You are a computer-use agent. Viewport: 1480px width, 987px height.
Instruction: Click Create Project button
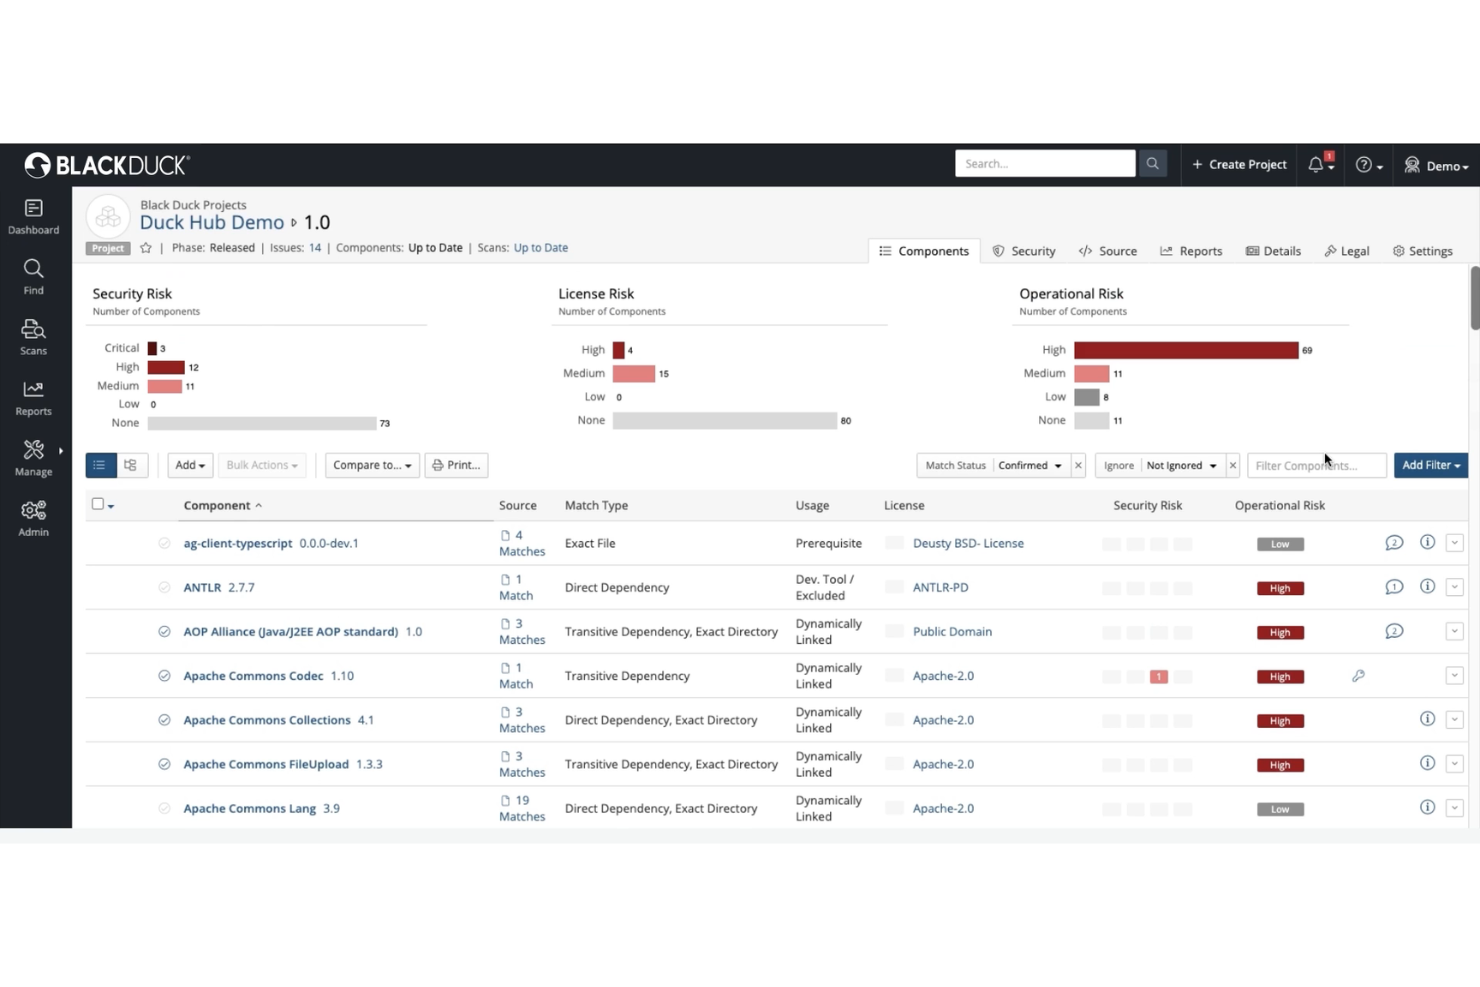pos(1239,164)
